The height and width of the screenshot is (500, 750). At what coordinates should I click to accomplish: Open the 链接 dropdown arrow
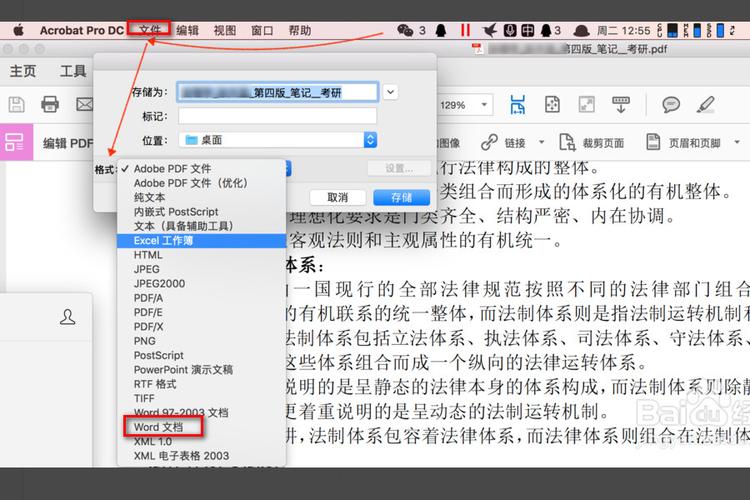541,142
